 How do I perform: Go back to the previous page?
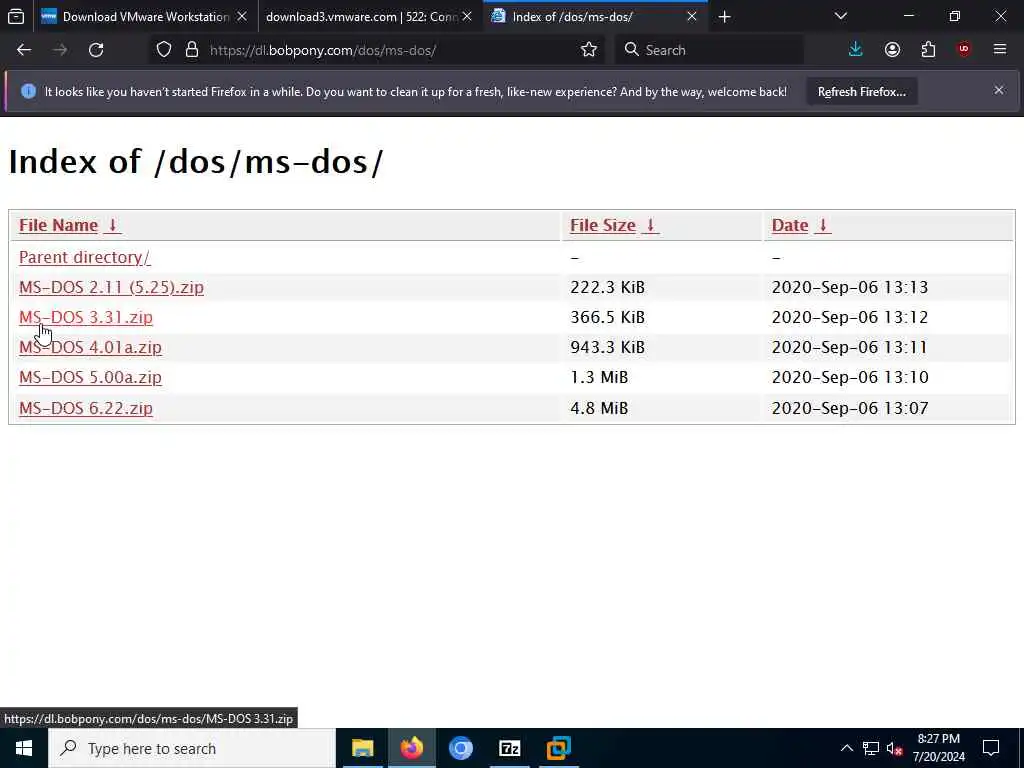[x=24, y=50]
